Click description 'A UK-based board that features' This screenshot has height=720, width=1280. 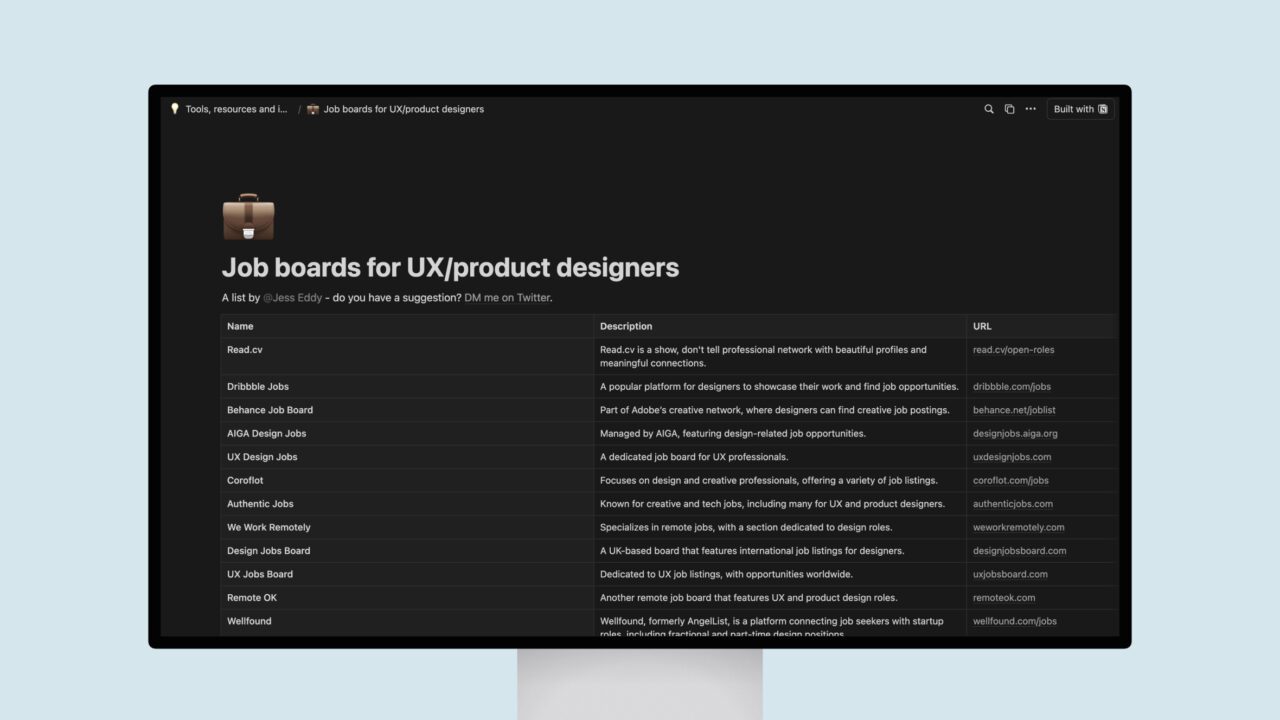click(x=752, y=551)
